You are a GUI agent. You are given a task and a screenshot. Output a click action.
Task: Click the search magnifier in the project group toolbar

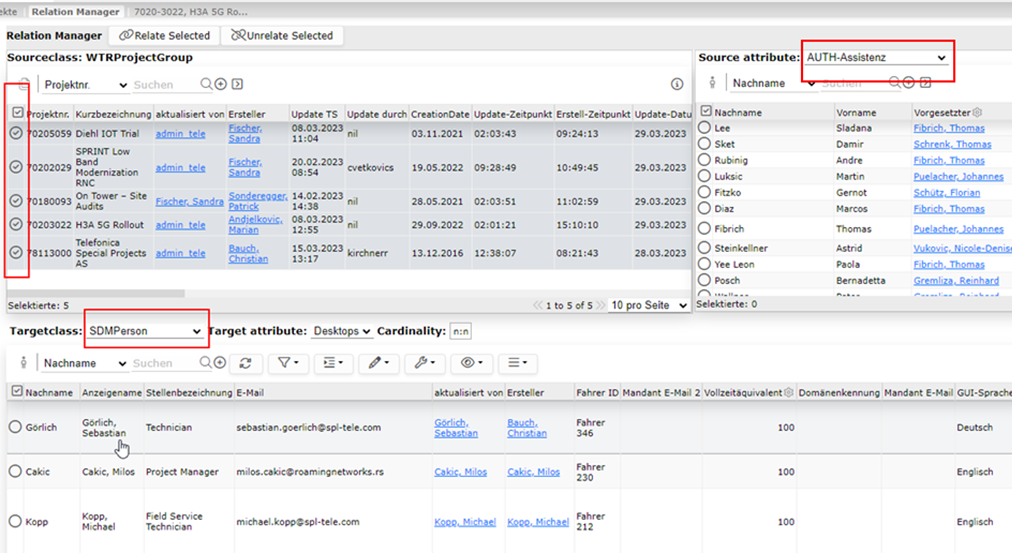coord(206,84)
